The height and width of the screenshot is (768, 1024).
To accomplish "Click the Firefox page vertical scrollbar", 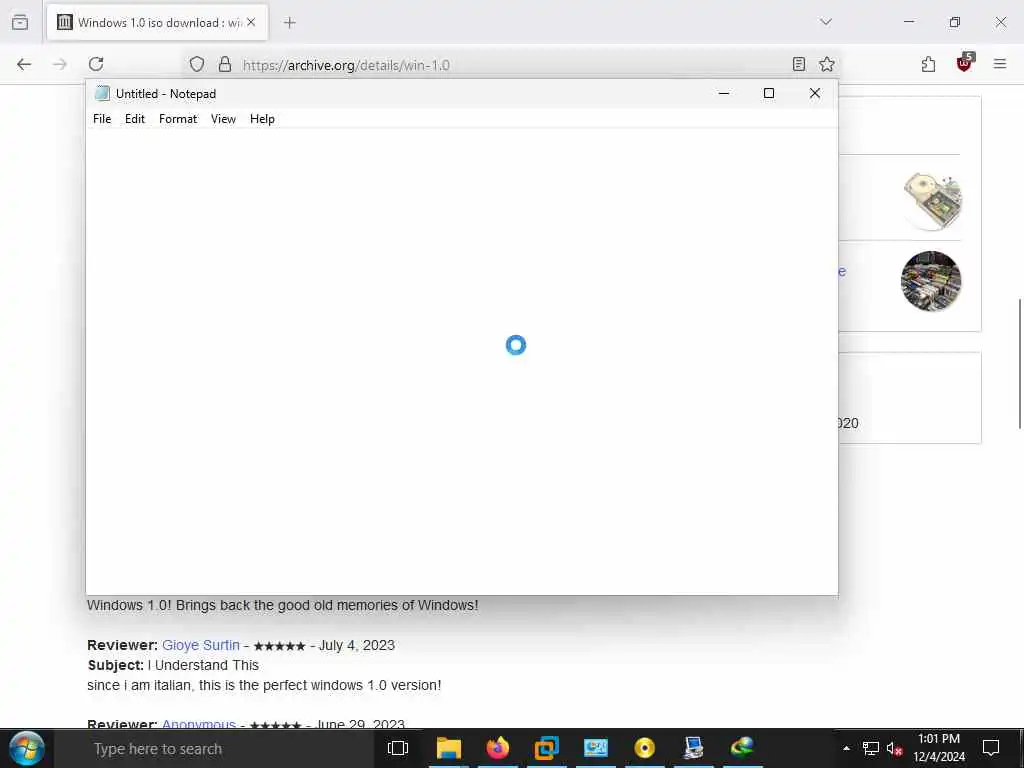I will point(1019,364).
